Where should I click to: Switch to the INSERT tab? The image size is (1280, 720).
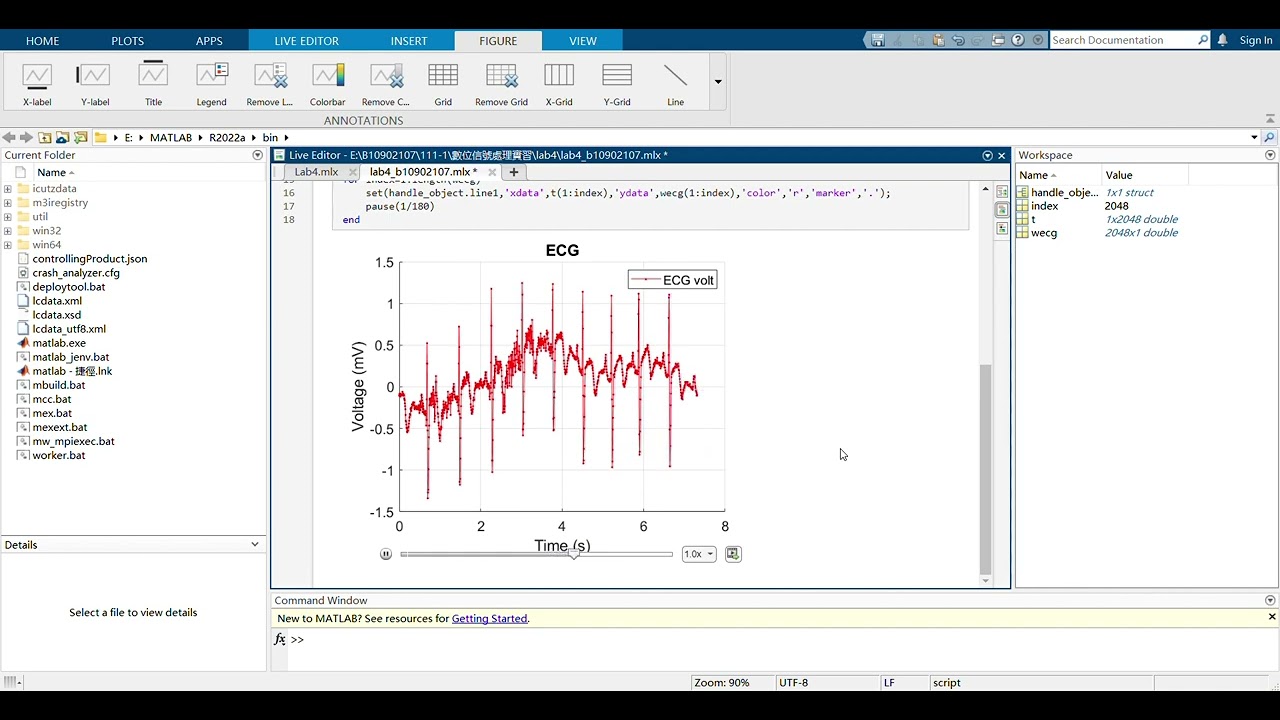point(409,41)
